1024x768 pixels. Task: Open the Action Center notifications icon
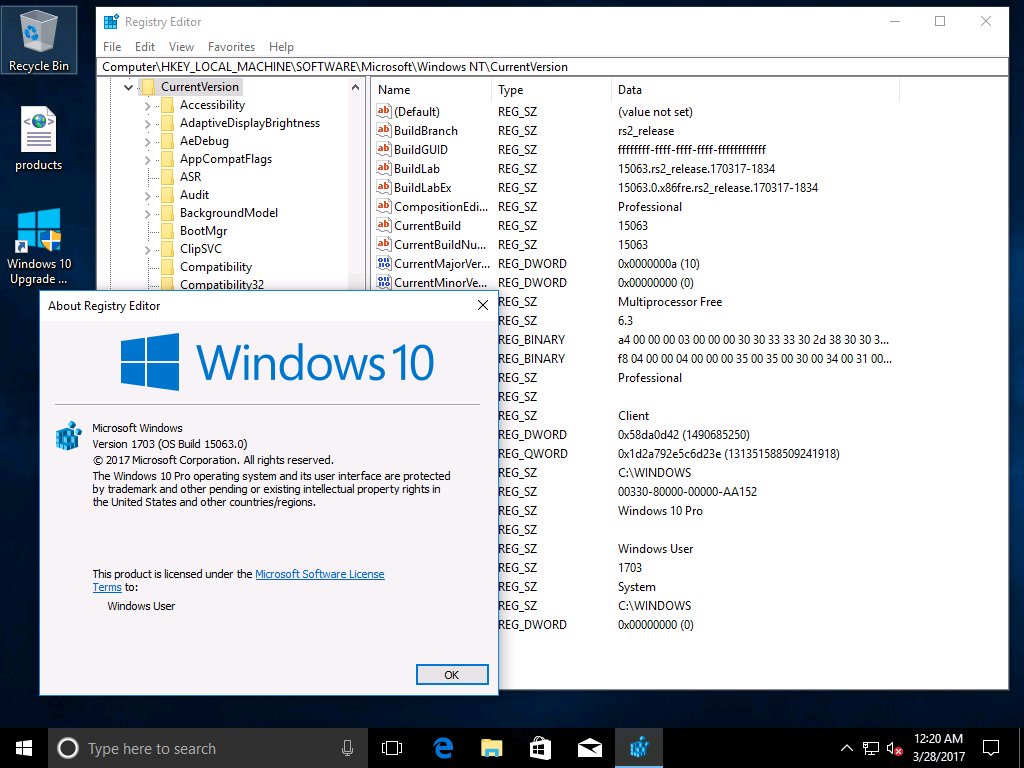[x=991, y=748]
